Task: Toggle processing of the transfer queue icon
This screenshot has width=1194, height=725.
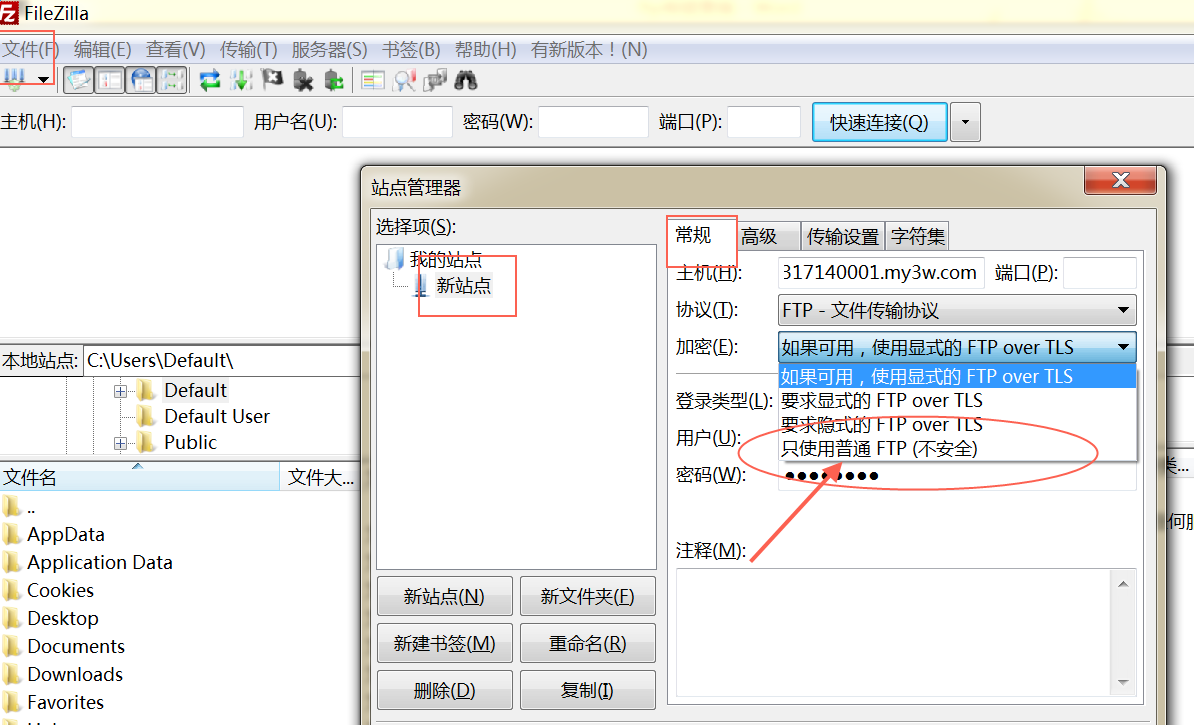Action: (x=241, y=80)
